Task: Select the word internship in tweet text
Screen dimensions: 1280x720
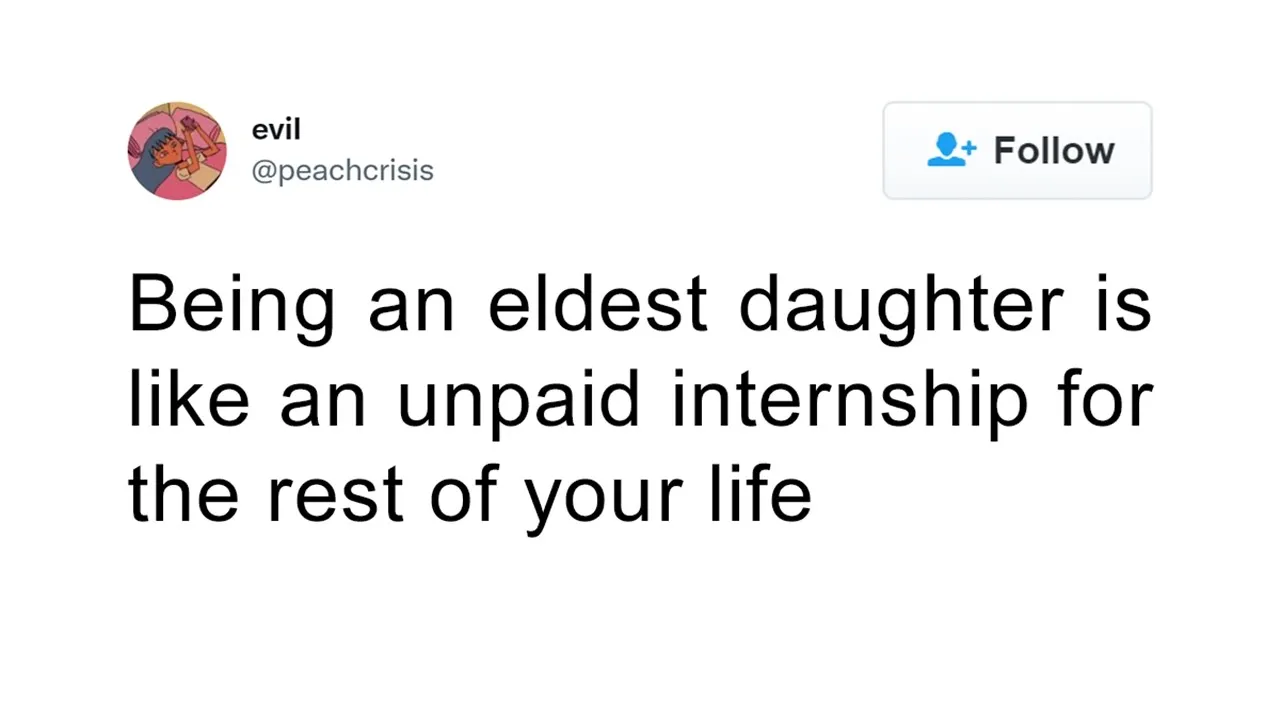Action: click(850, 400)
